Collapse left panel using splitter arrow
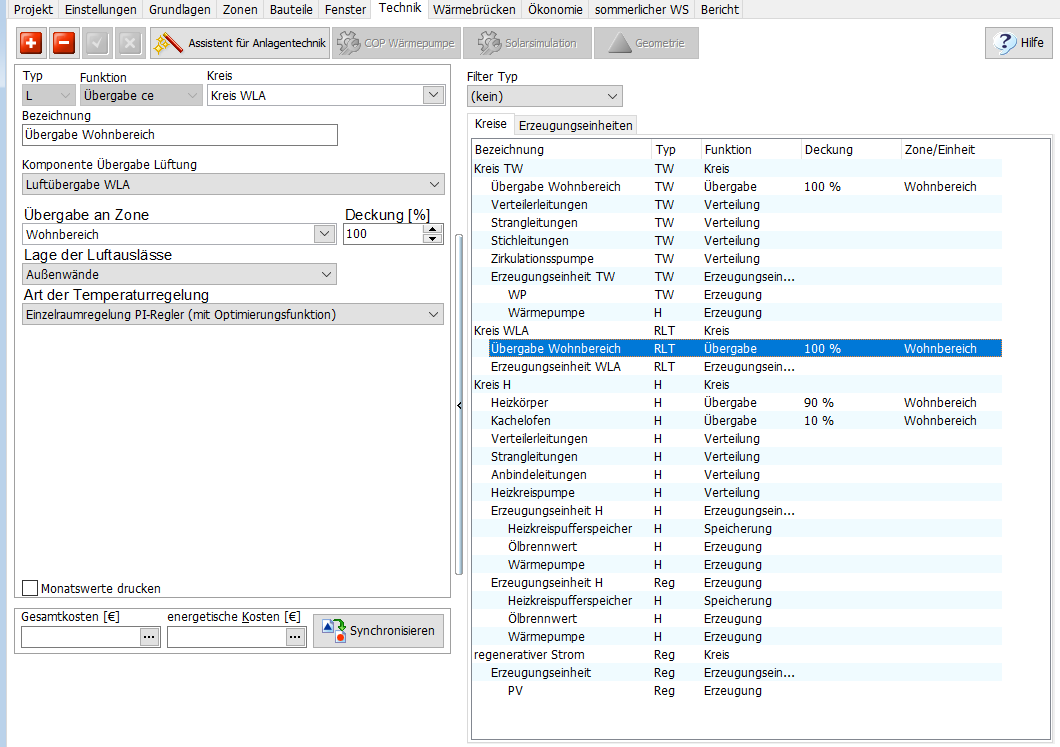The width and height of the screenshot is (1060, 747). tap(459, 405)
